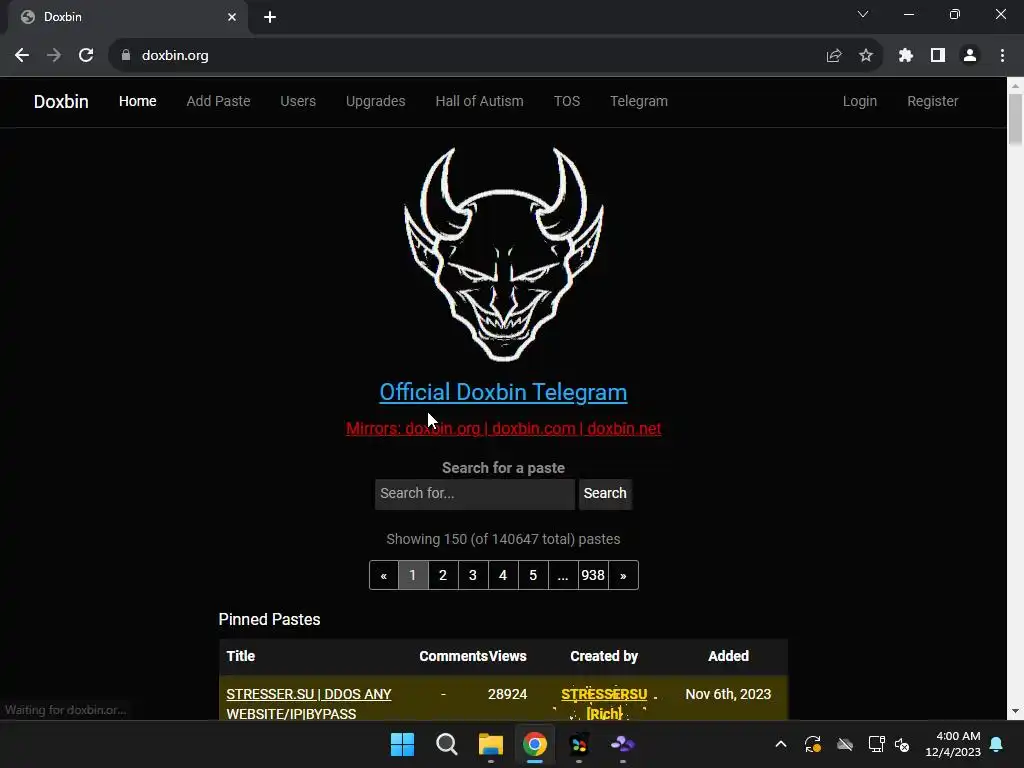The image size is (1024, 768).
Task: Click the Views column header
Action: pos(507,656)
